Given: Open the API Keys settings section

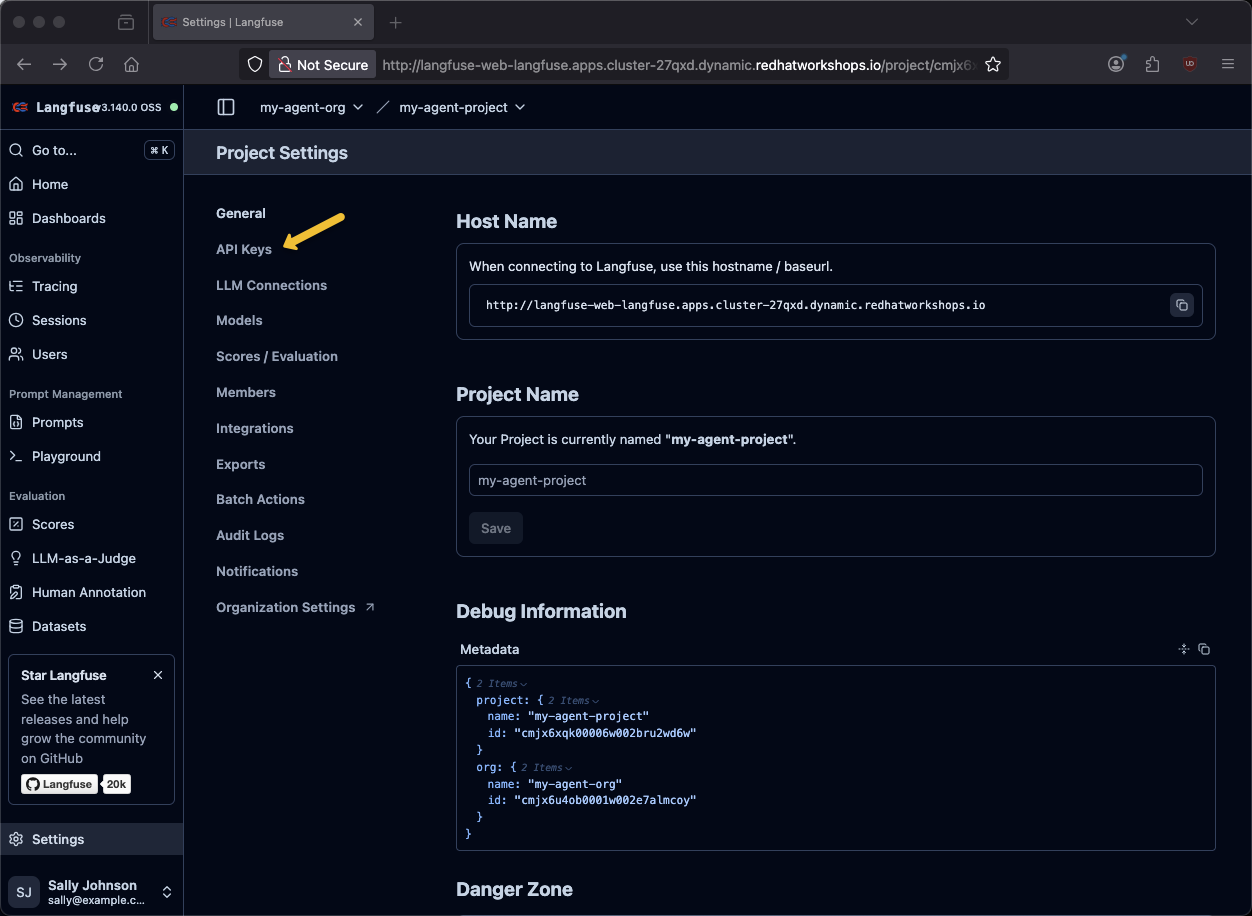Looking at the screenshot, I should point(244,249).
